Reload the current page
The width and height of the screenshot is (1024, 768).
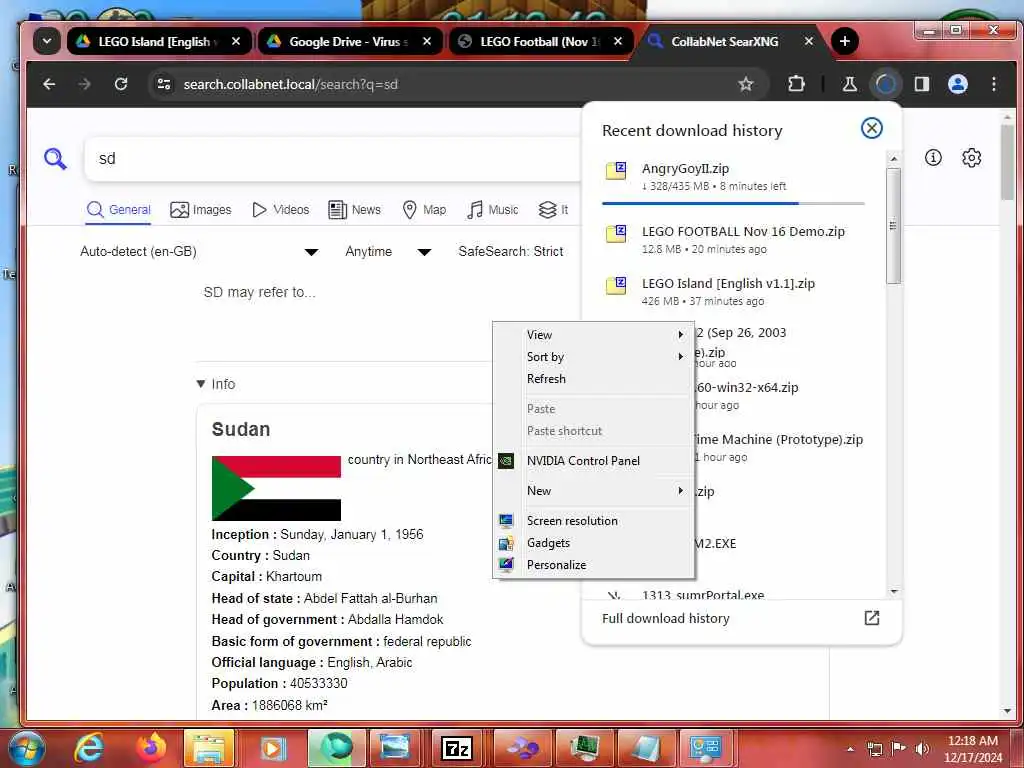(121, 84)
